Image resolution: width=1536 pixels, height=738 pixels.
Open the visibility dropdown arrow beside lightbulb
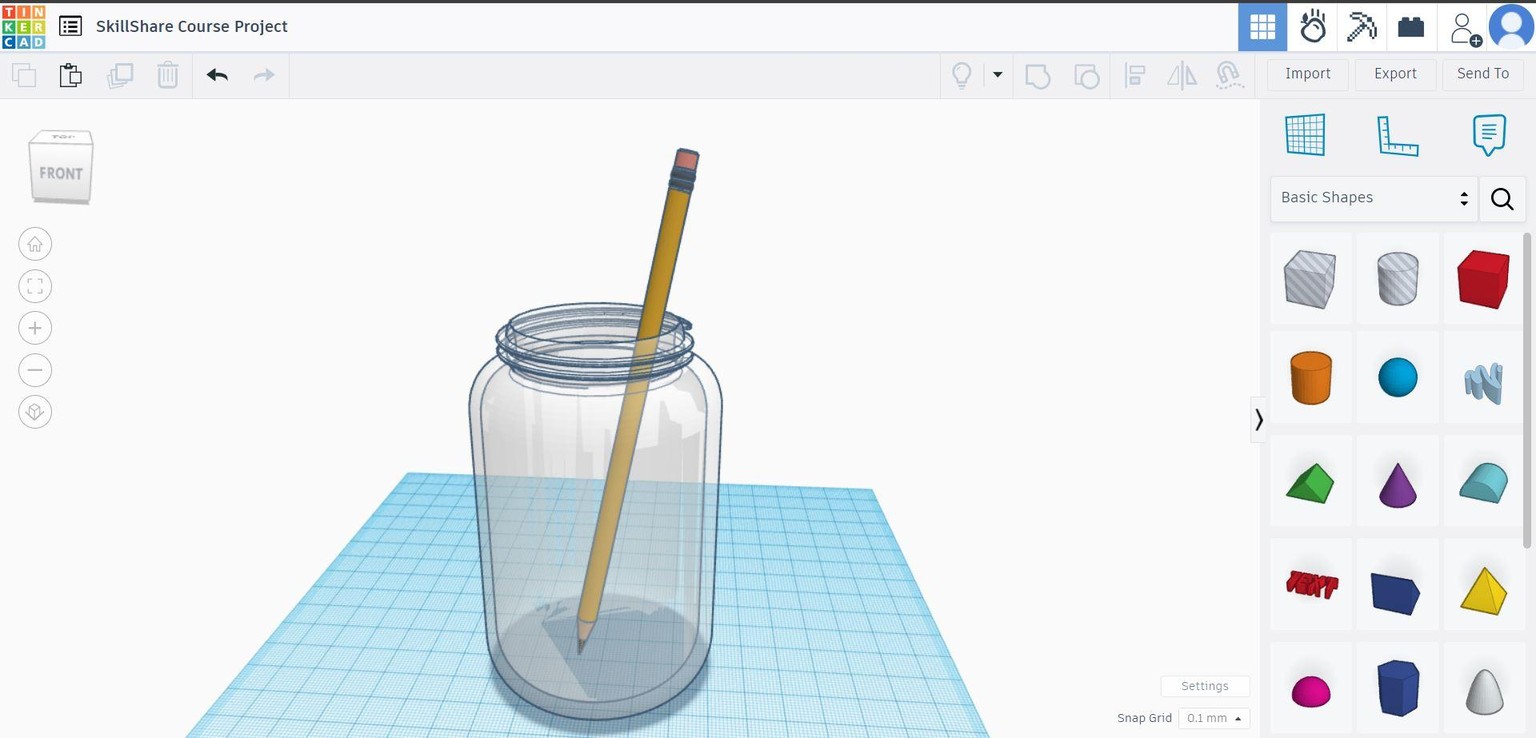click(x=997, y=75)
